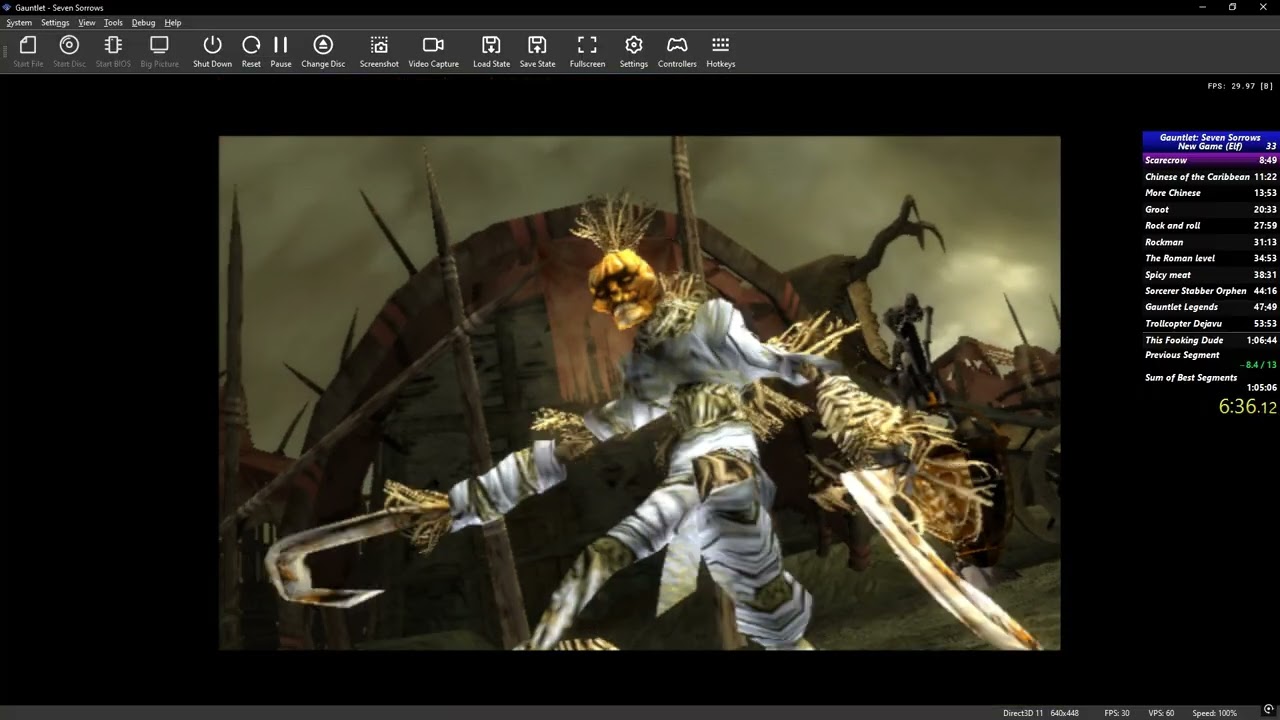Select the Chinese of the Caribbean split
The width and height of the screenshot is (1280, 720).
(x=1210, y=177)
